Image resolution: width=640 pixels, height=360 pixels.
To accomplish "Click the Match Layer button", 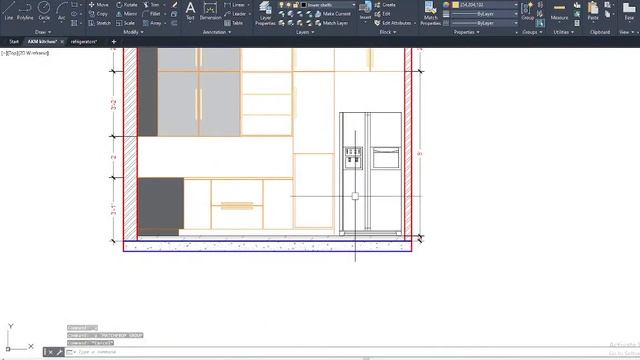I will tap(331, 23).
